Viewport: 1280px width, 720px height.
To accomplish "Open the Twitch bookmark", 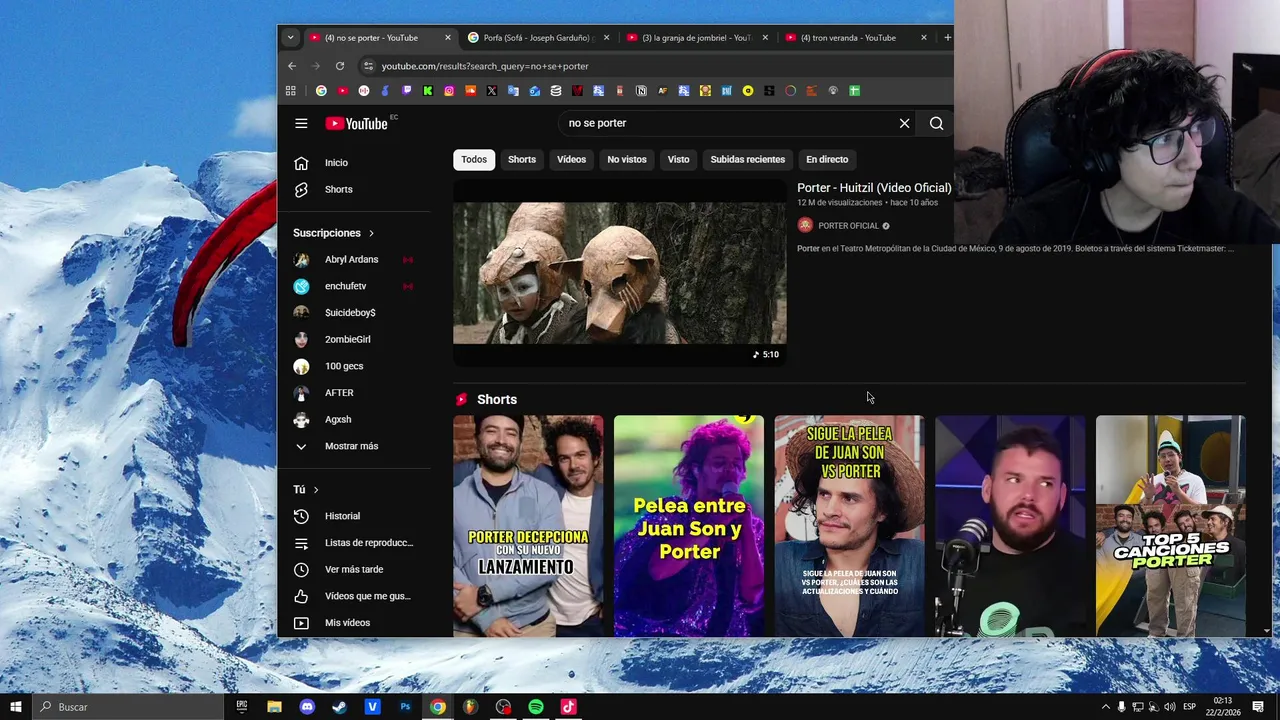I will pyautogui.click(x=406, y=90).
